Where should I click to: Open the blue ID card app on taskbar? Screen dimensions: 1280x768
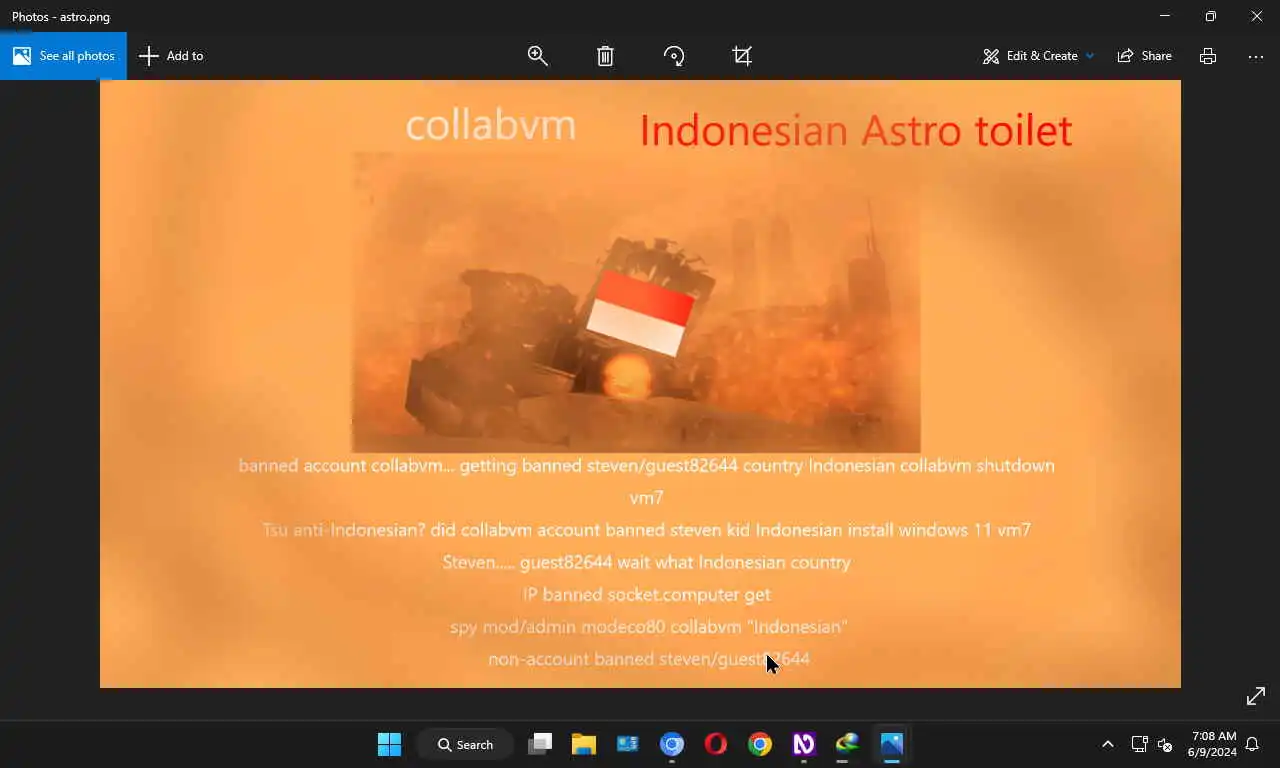pos(628,744)
